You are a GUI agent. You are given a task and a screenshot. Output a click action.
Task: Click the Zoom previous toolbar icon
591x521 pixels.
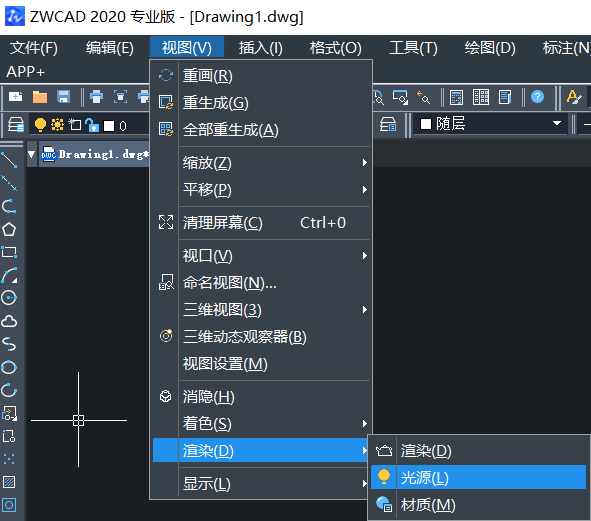point(424,97)
